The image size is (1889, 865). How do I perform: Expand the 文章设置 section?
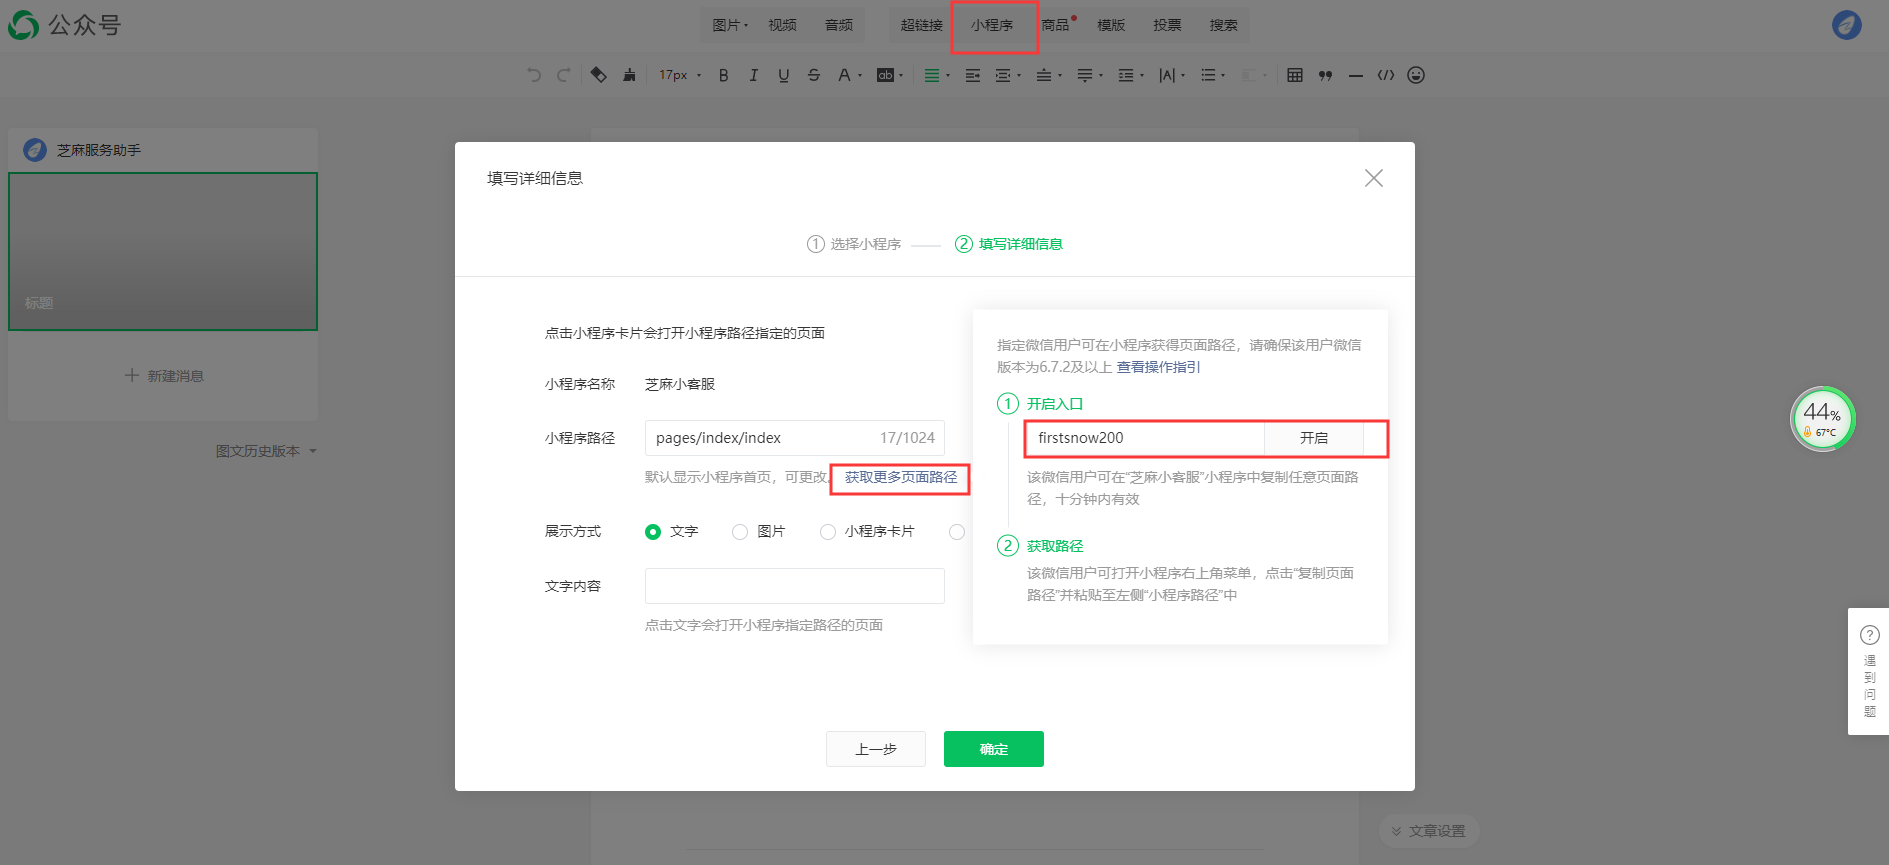1428,831
